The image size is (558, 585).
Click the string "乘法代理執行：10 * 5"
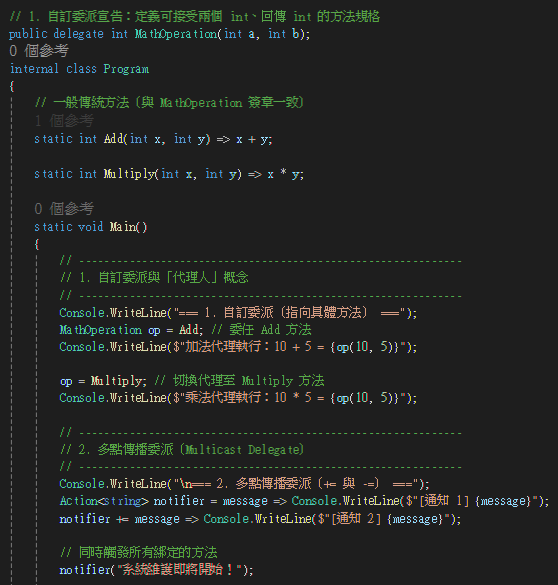(248, 398)
